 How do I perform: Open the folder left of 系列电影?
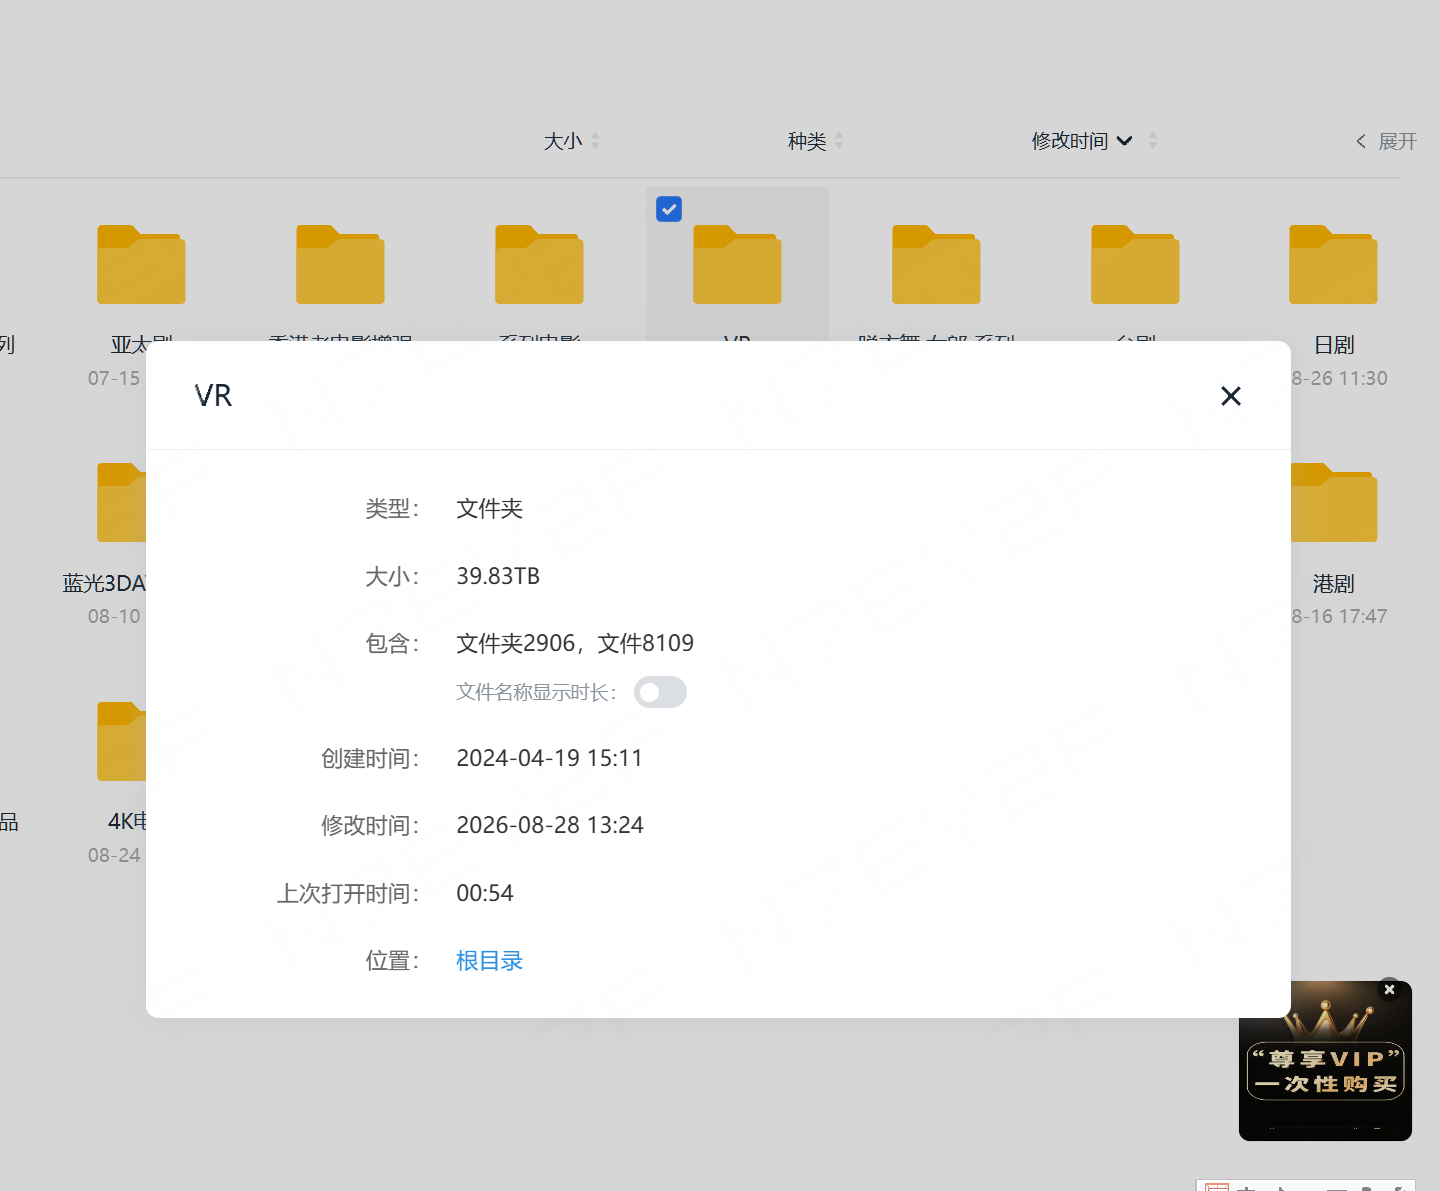[x=340, y=264]
